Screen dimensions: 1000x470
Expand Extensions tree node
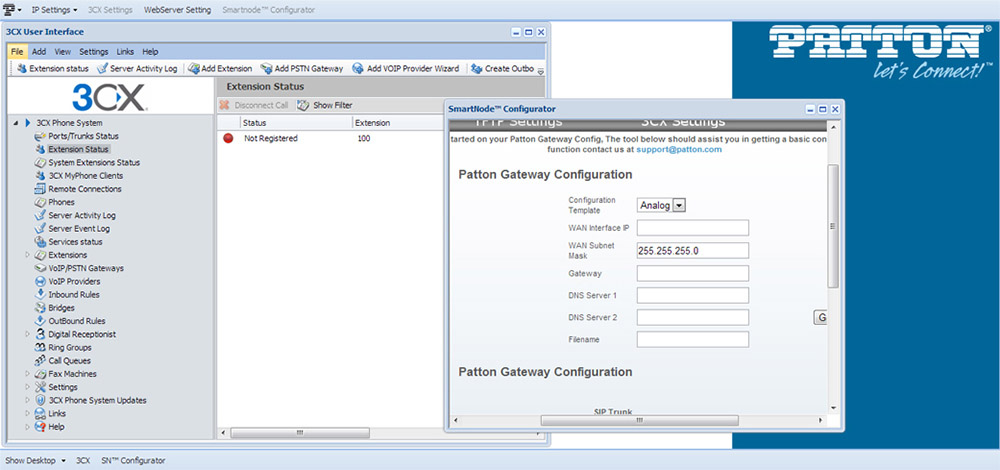(x=27, y=255)
